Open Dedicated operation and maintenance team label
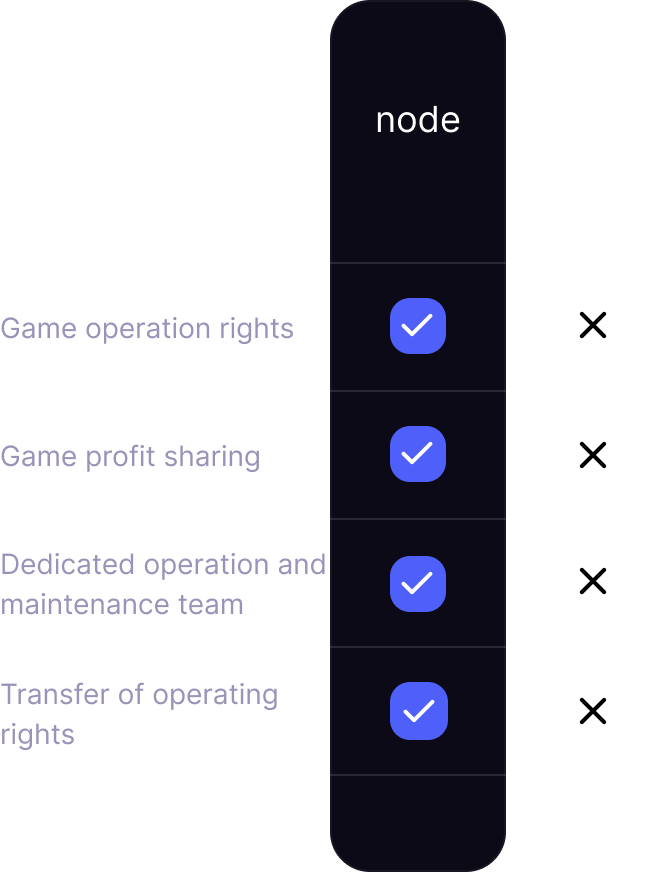 pos(163,584)
